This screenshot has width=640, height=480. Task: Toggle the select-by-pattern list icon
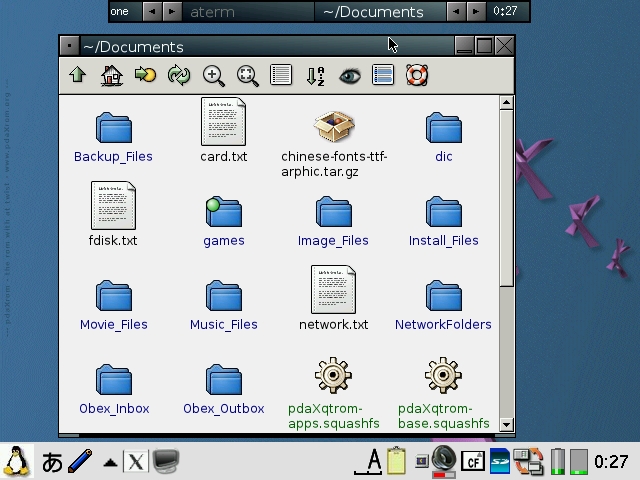[x=281, y=75]
